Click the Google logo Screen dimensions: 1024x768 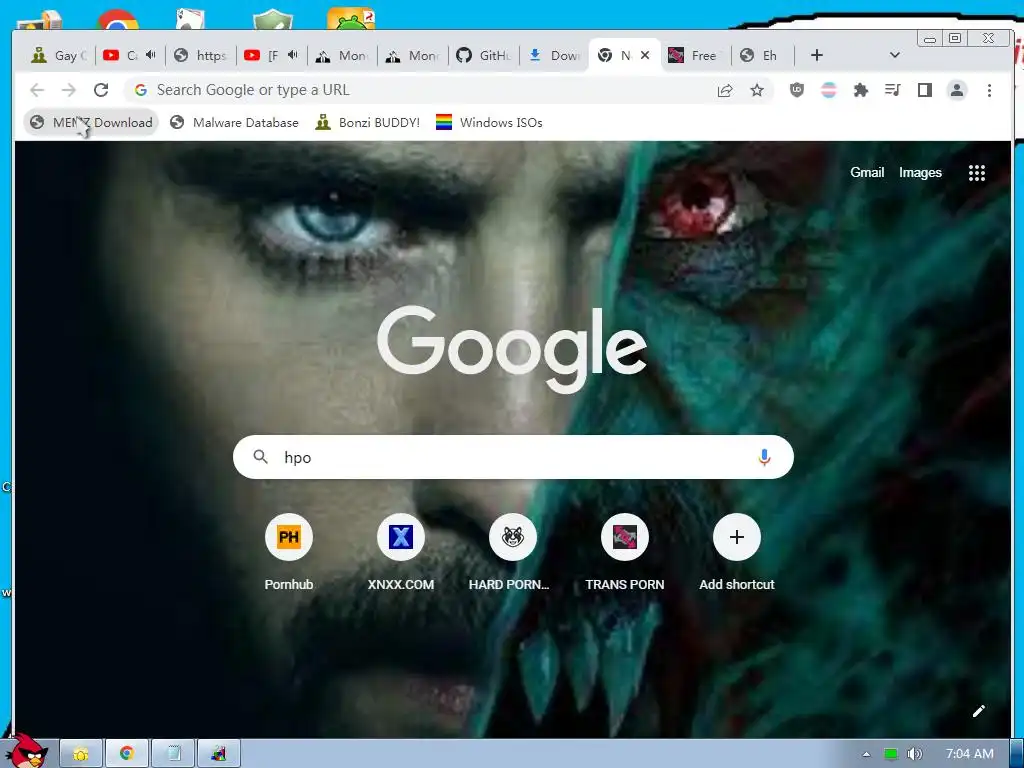tap(512, 349)
